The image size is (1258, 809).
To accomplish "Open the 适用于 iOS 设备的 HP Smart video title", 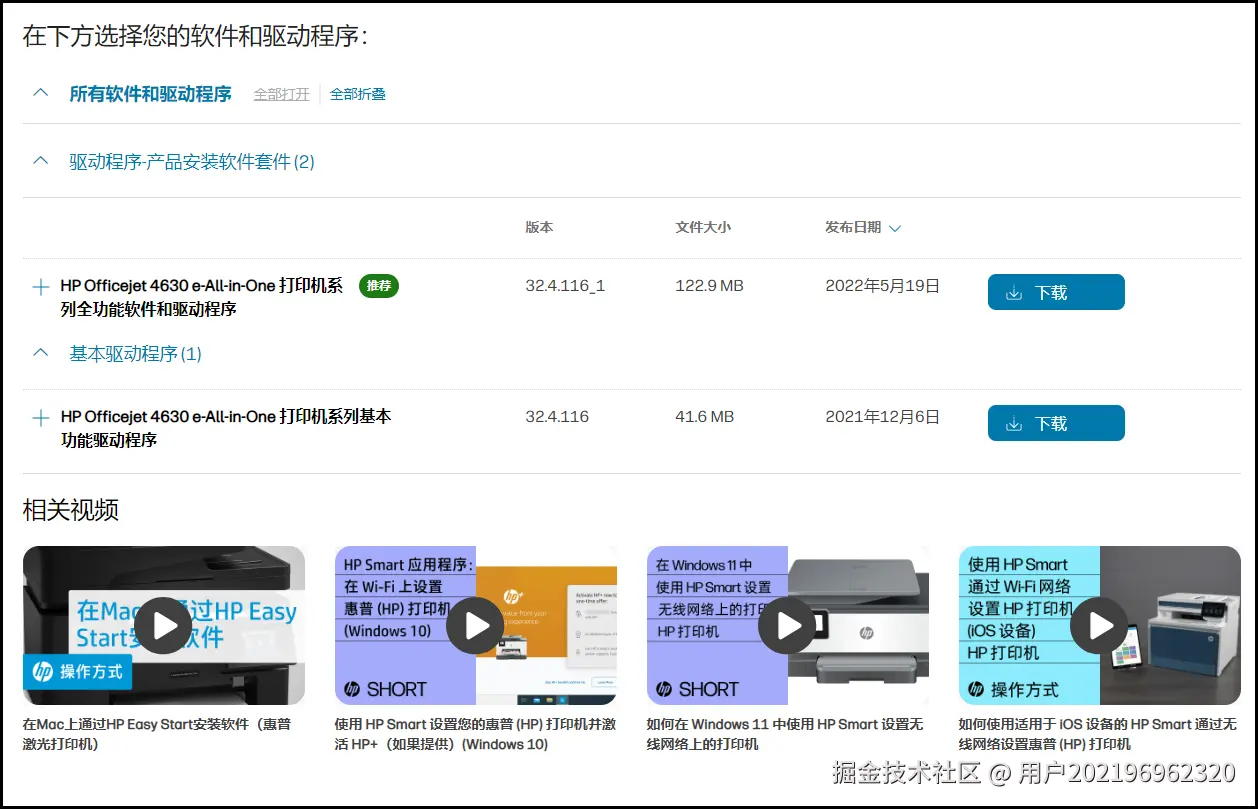I will (x=1098, y=734).
